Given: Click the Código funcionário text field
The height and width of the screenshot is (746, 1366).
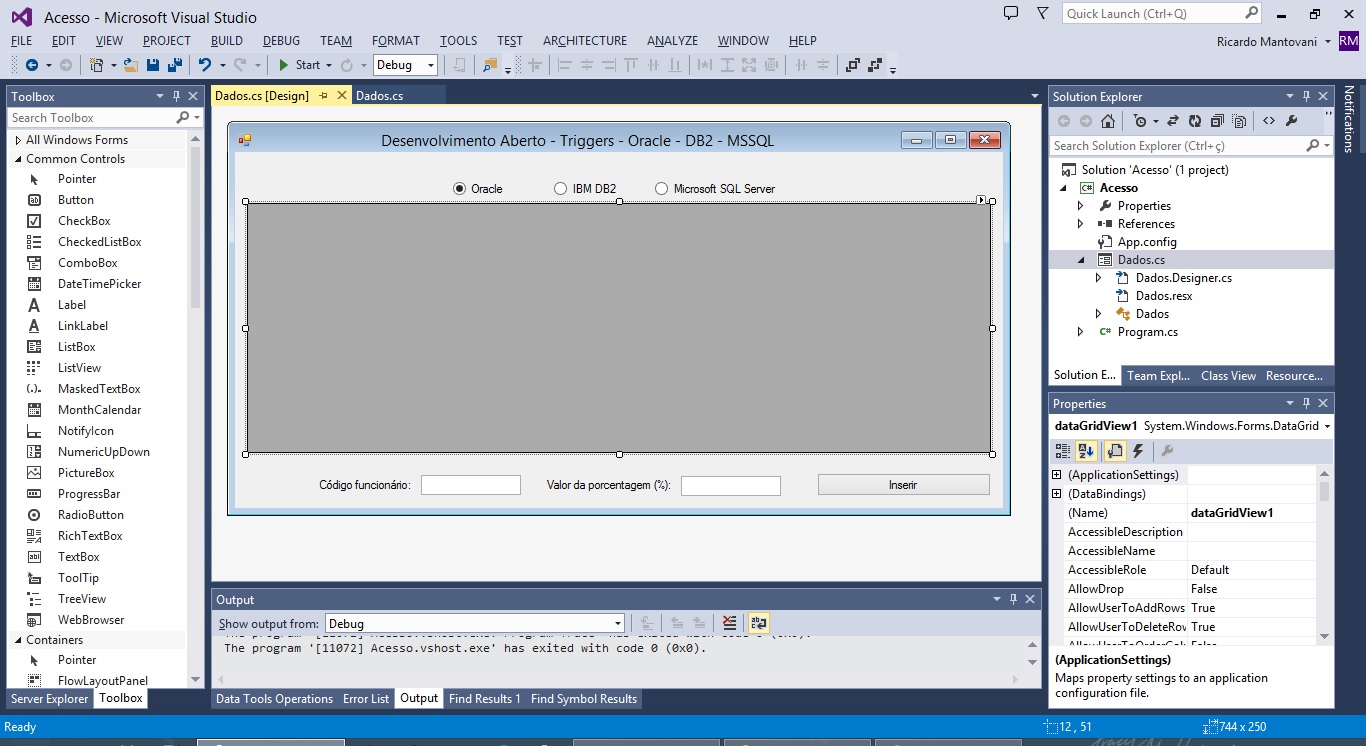Looking at the screenshot, I should pos(471,485).
